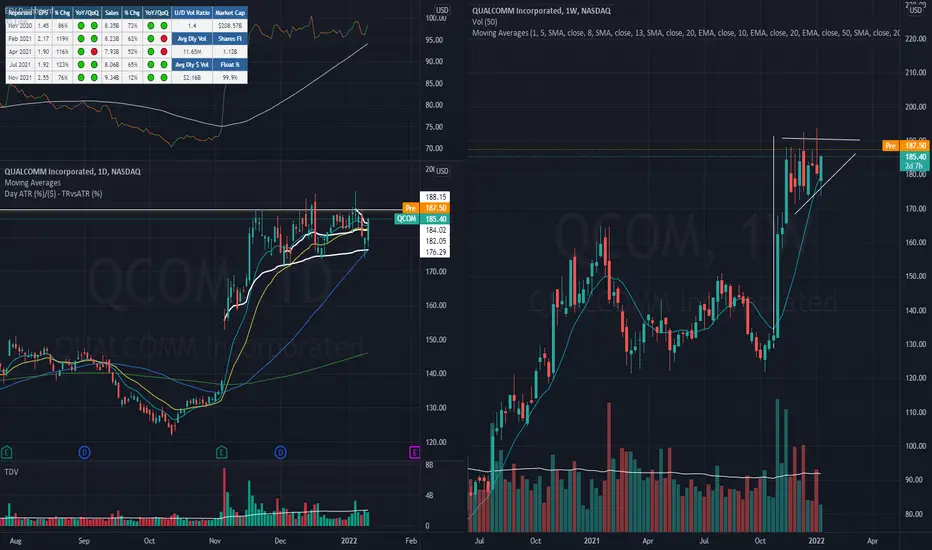Select Day ATR (%)/($) - TRvsATR indicator legend
Viewport: 932px width, 550px height.
(x=53, y=194)
